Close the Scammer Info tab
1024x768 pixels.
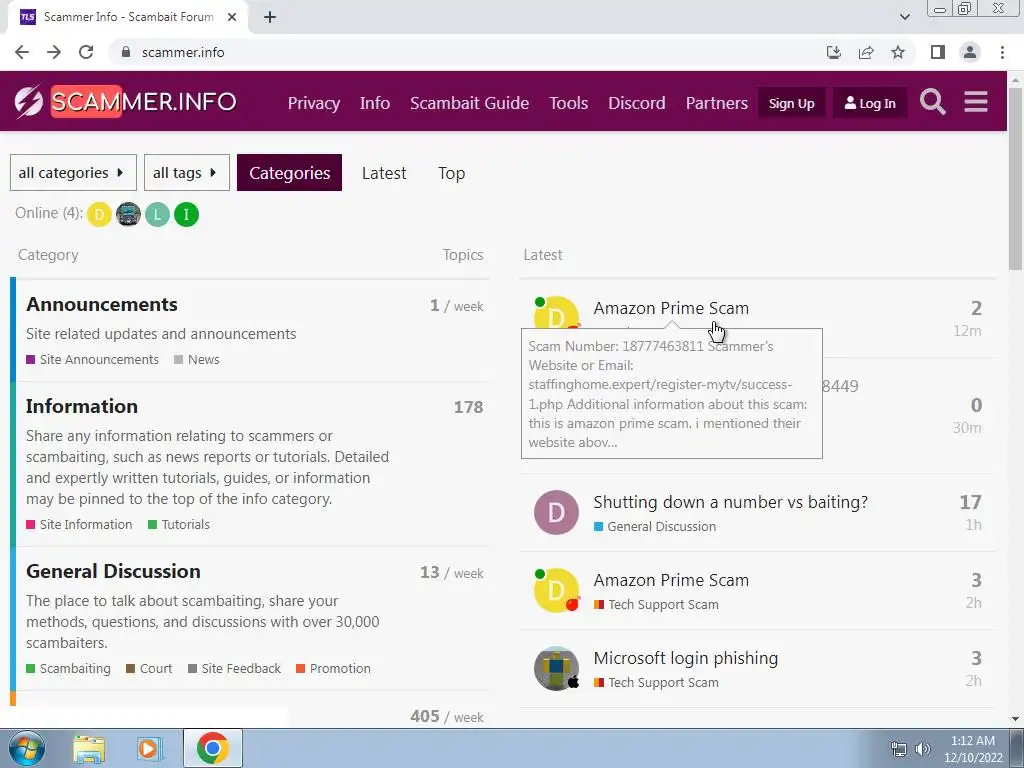pos(232,17)
